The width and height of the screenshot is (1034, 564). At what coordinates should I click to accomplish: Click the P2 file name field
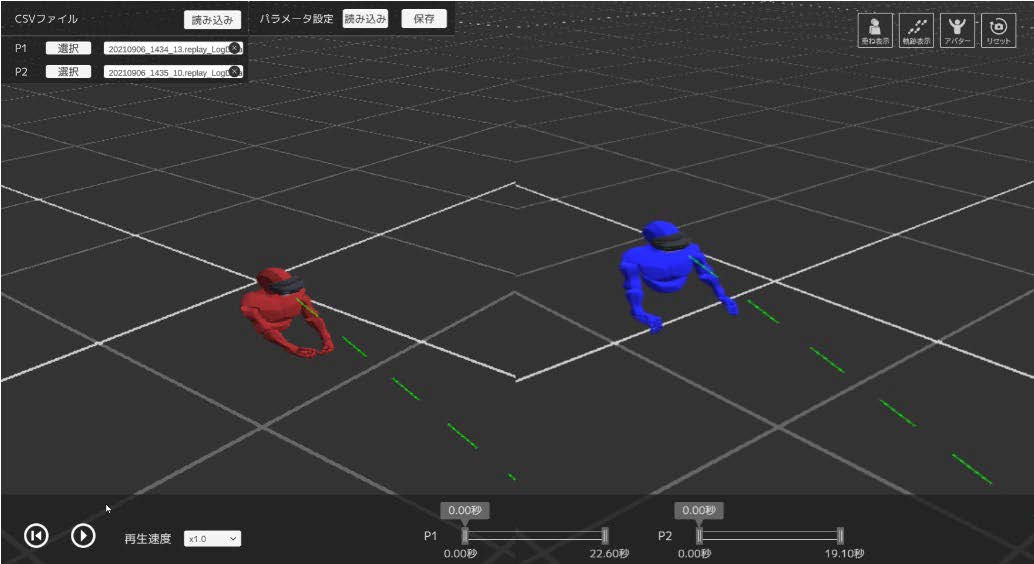(x=165, y=72)
